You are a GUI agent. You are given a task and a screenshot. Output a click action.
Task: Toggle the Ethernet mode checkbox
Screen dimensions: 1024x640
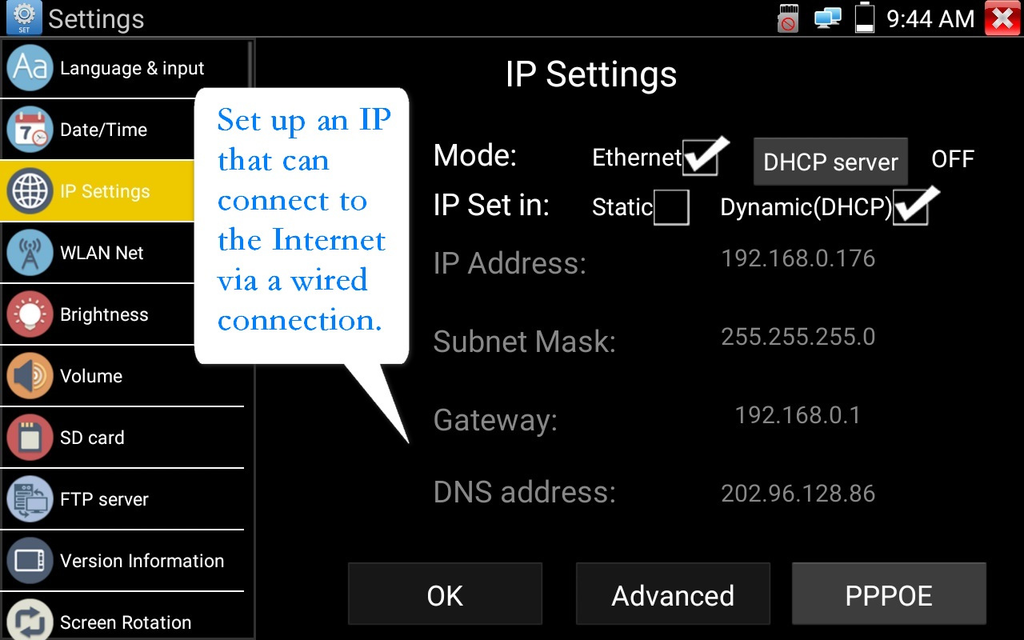[701, 158]
